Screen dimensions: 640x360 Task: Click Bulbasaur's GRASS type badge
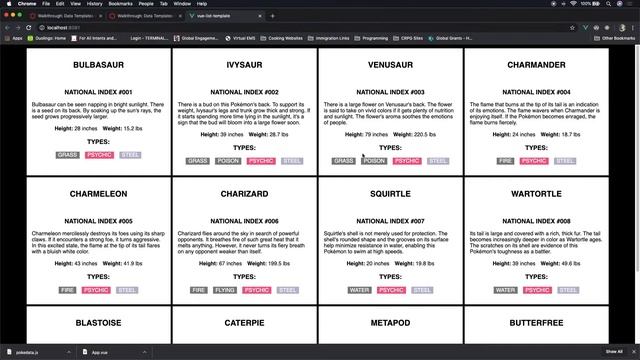tap(68, 155)
